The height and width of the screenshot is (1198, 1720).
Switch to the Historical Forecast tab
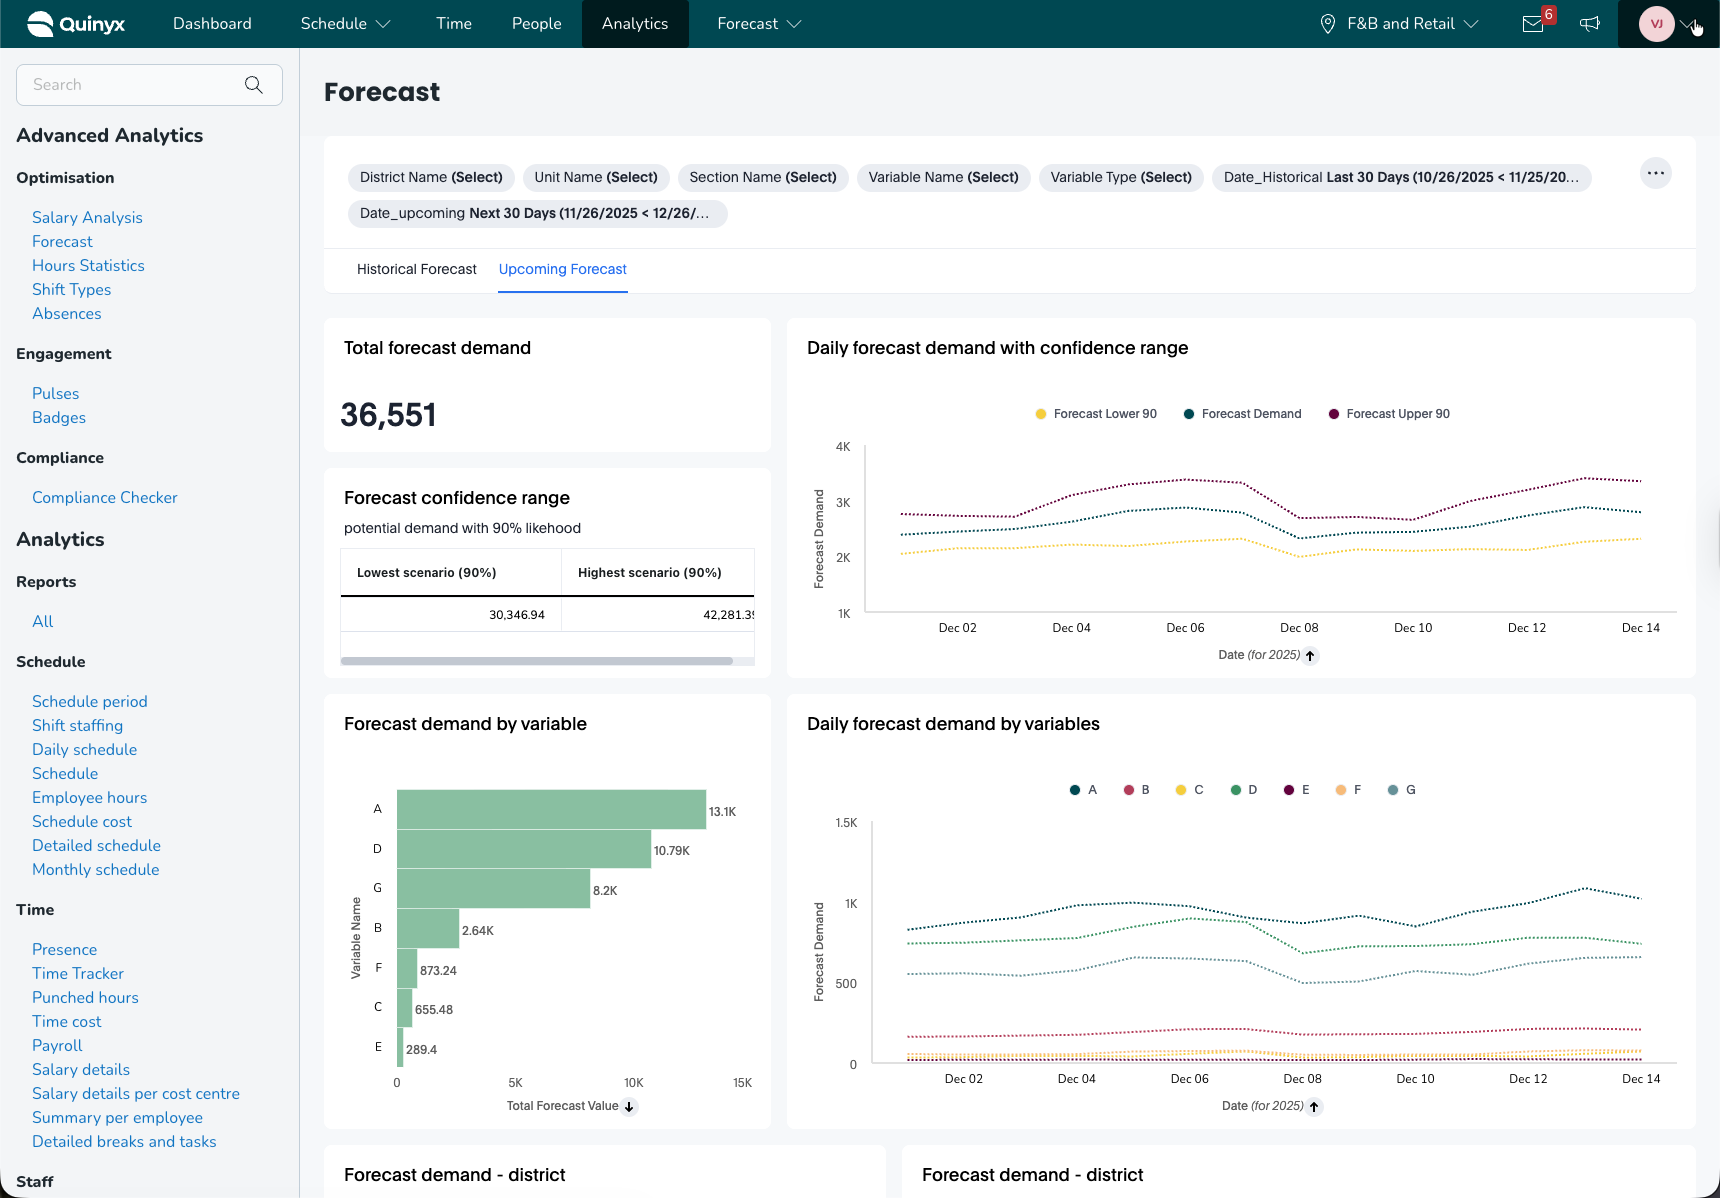[417, 269]
